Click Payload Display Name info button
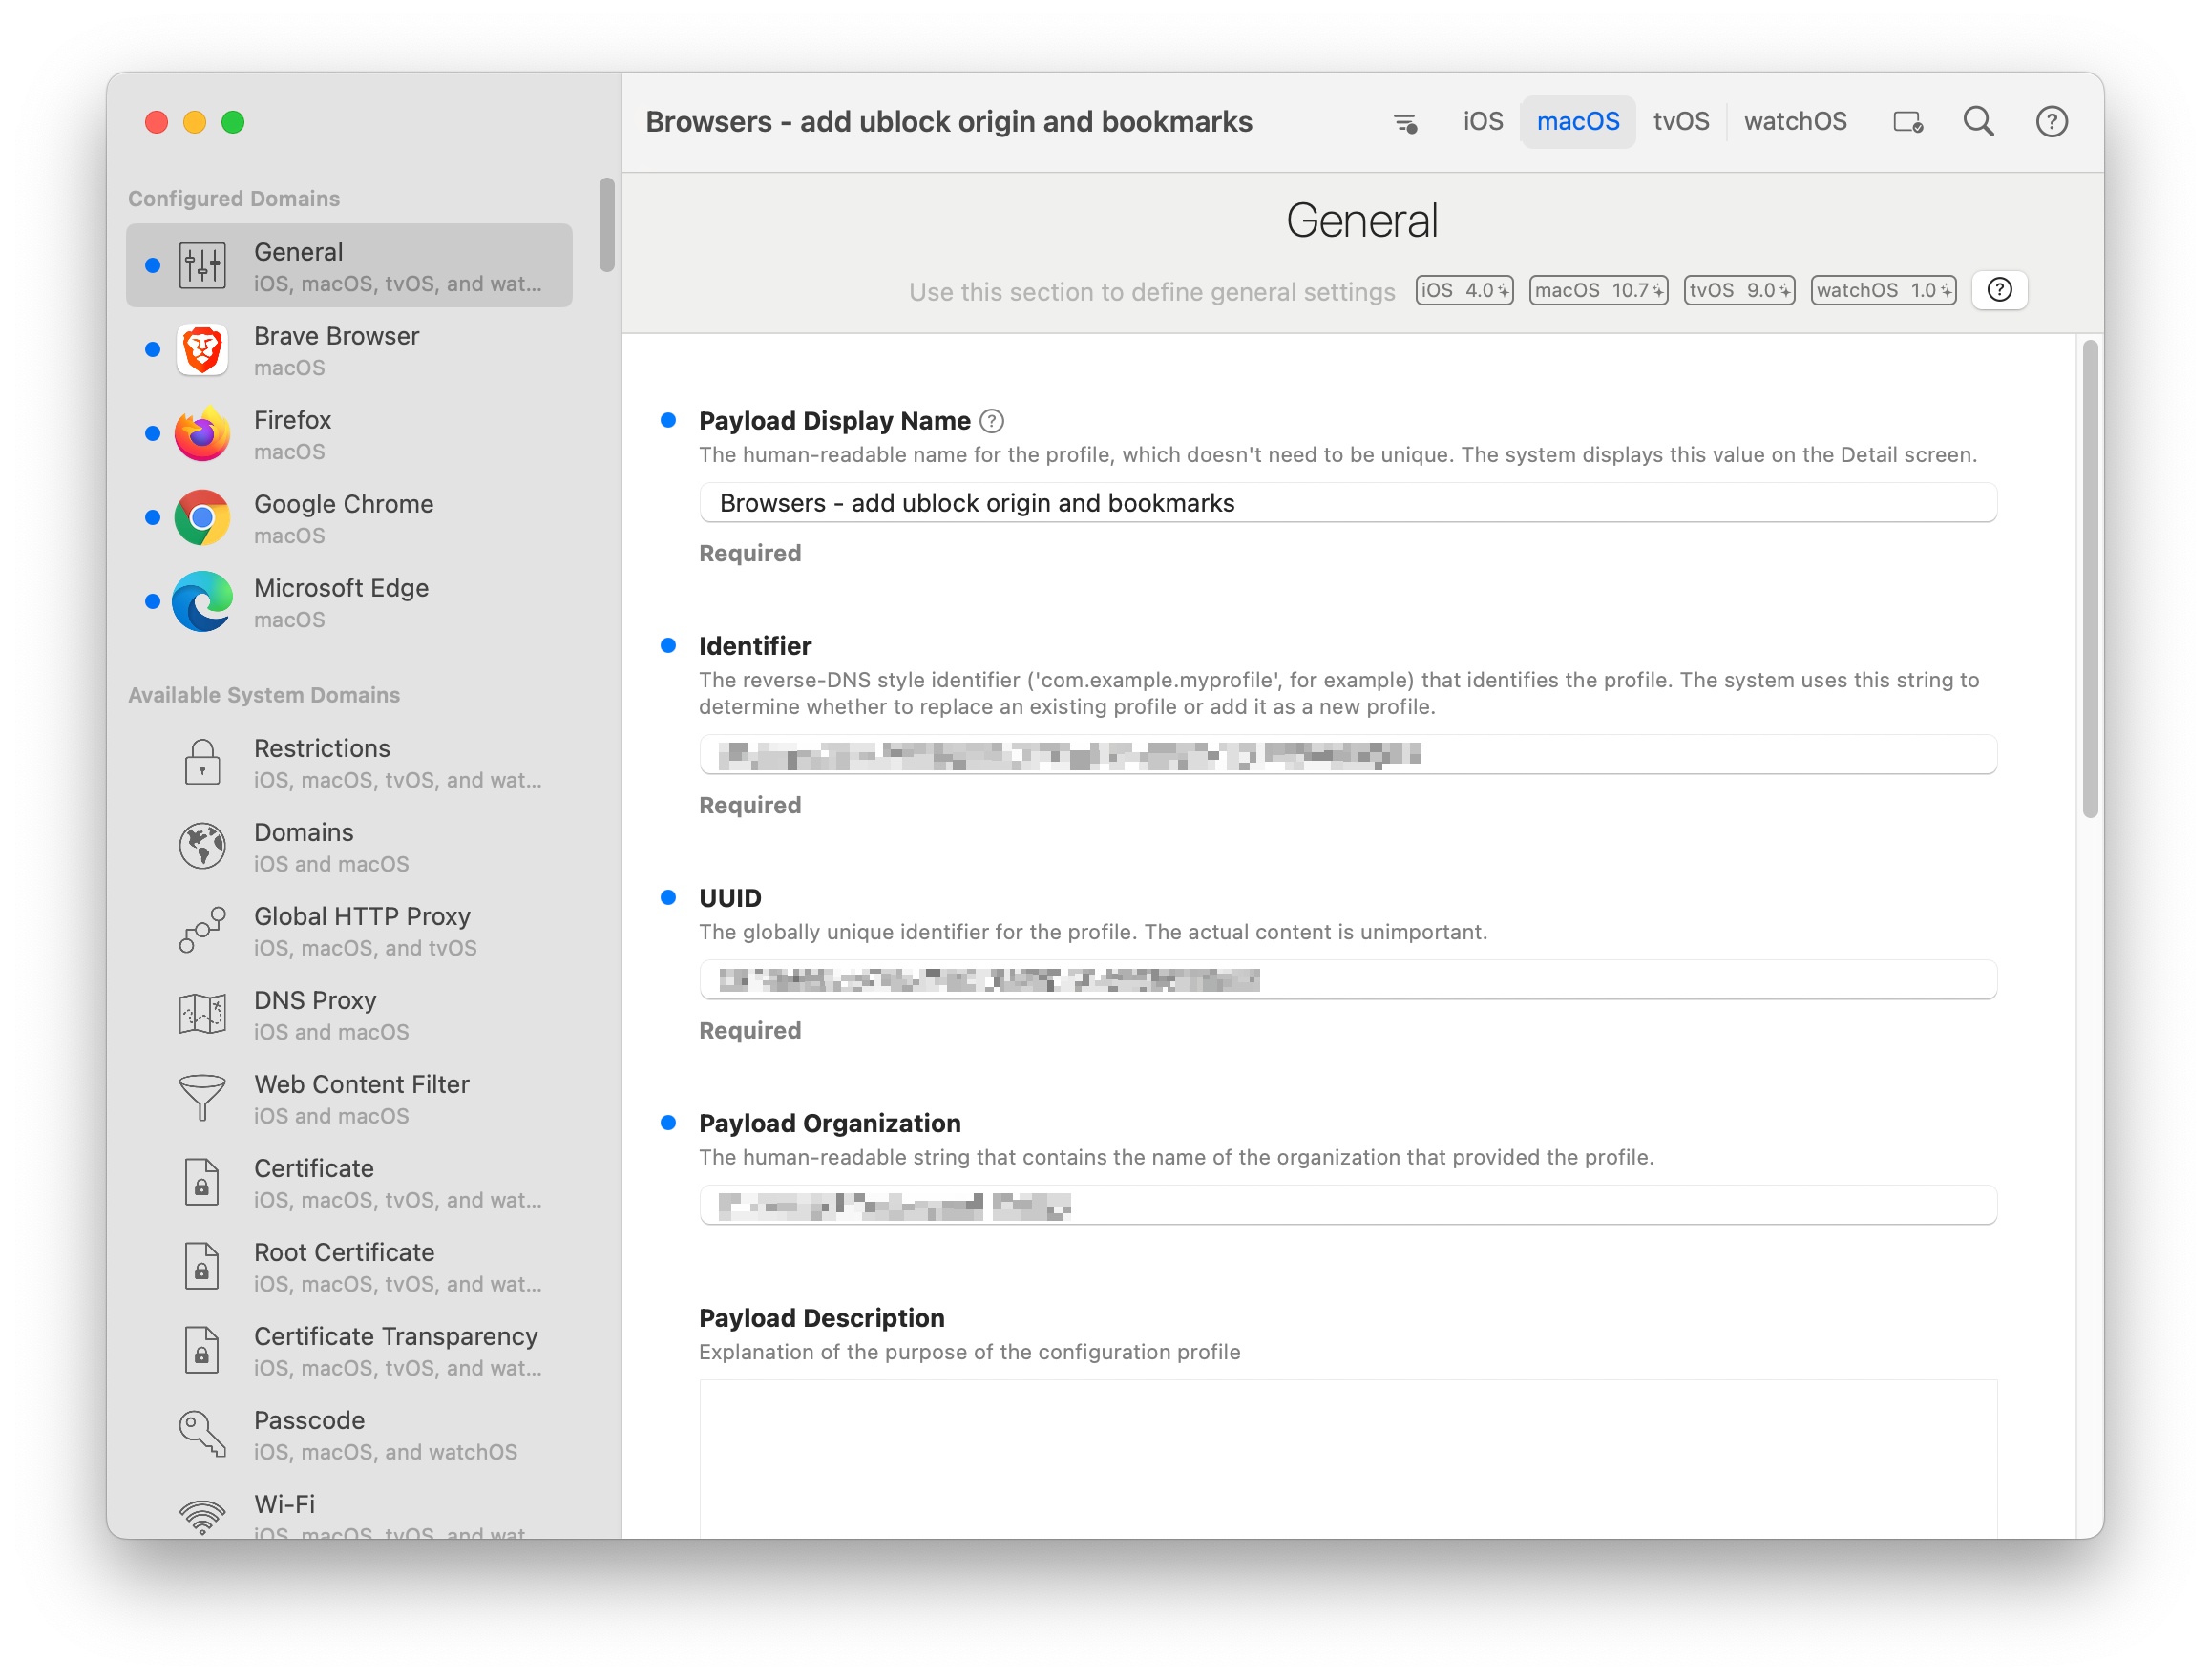Image resolution: width=2211 pixels, height=1680 pixels. click(x=991, y=421)
